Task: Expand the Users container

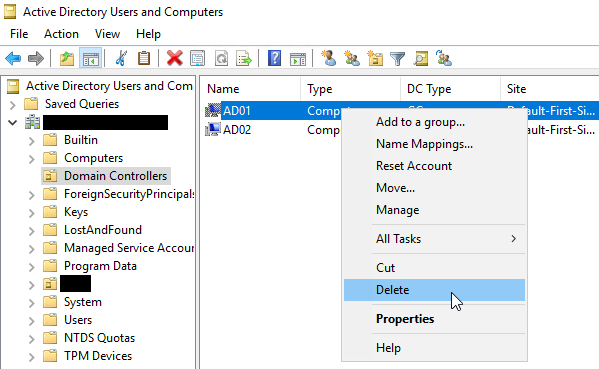Action: point(31,320)
